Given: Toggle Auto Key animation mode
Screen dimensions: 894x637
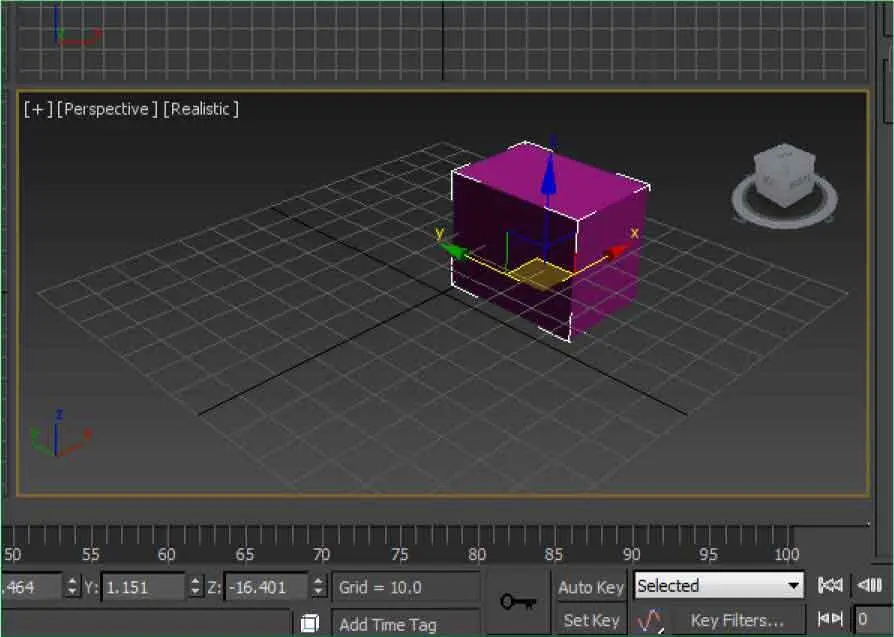Looking at the screenshot, I should click(591, 587).
